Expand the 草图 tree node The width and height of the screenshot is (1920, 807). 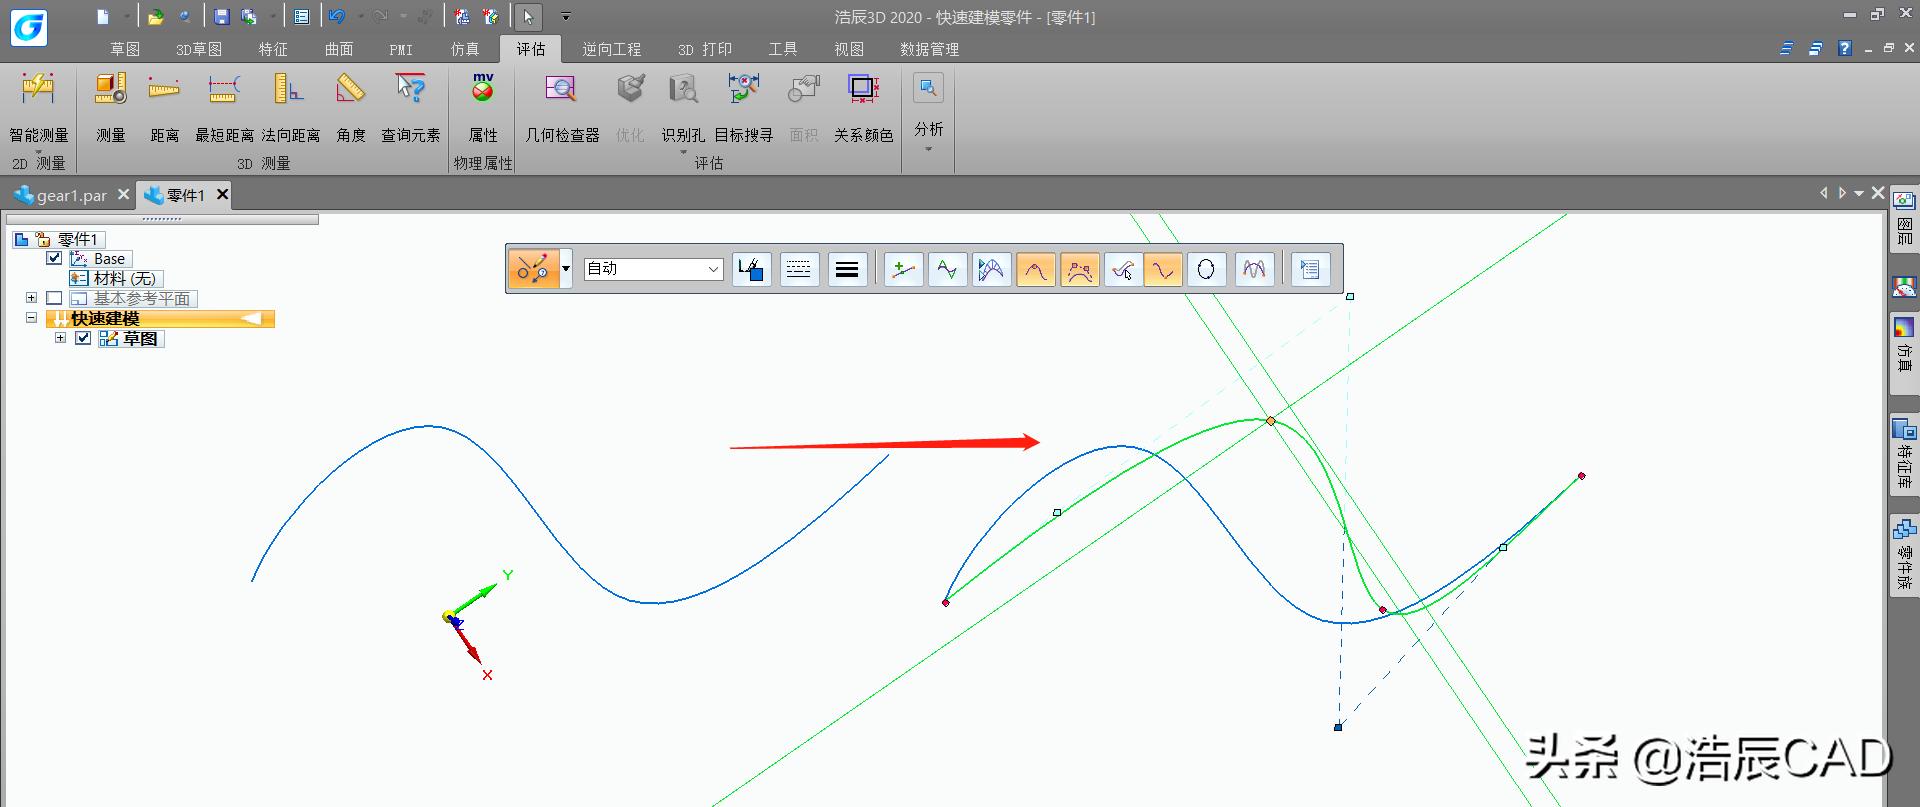click(x=60, y=338)
